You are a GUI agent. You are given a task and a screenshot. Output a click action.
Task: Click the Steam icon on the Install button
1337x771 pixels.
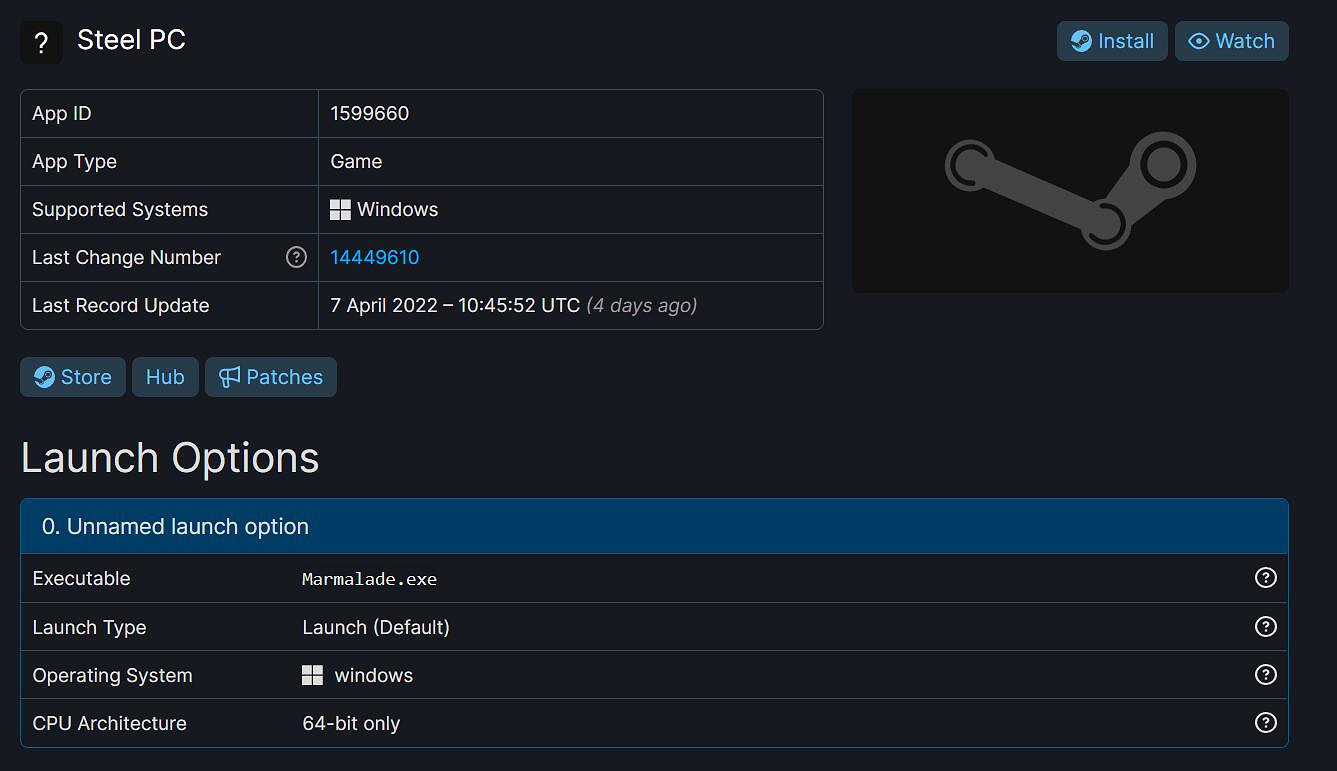[1080, 41]
